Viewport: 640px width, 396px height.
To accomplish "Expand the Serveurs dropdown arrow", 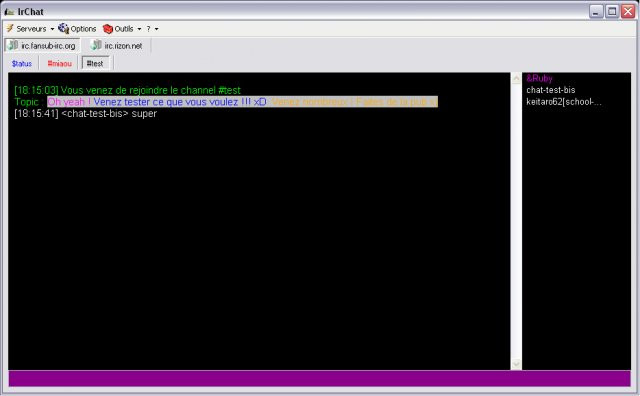I will click(x=52, y=29).
